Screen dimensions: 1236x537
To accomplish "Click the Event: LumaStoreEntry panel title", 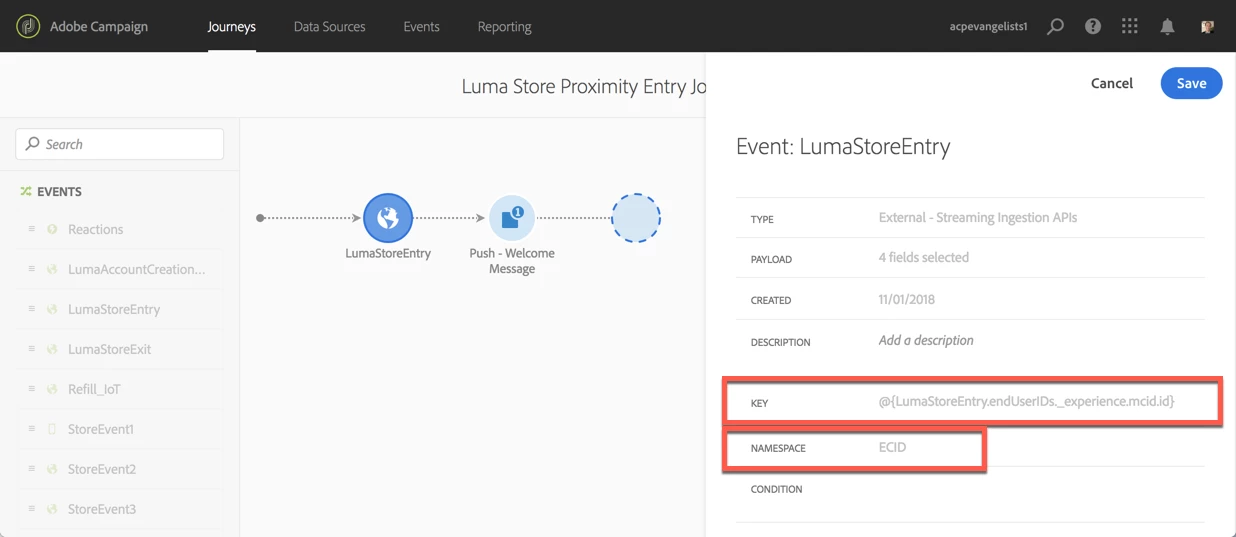I will point(843,147).
